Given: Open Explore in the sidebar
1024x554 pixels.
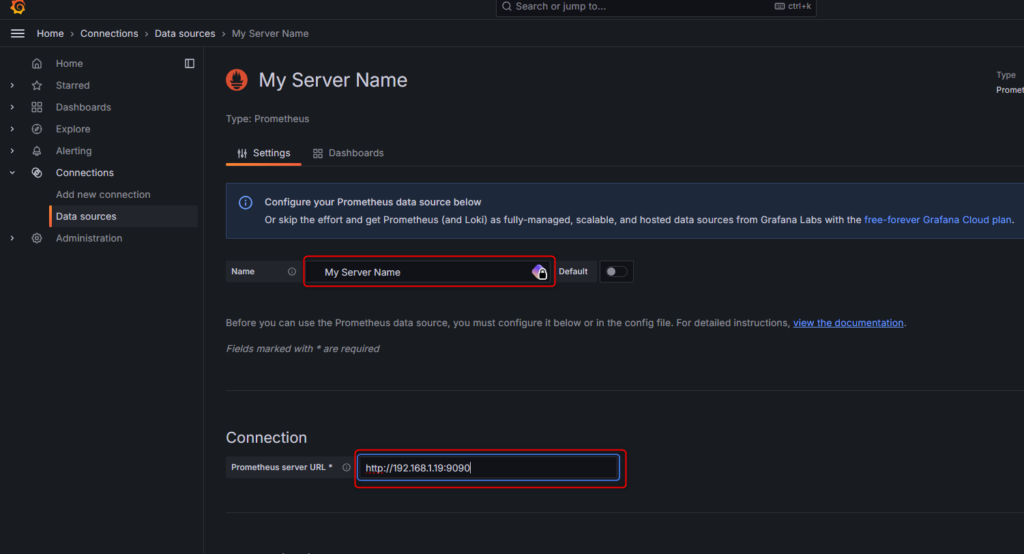Looking at the screenshot, I should point(72,129).
